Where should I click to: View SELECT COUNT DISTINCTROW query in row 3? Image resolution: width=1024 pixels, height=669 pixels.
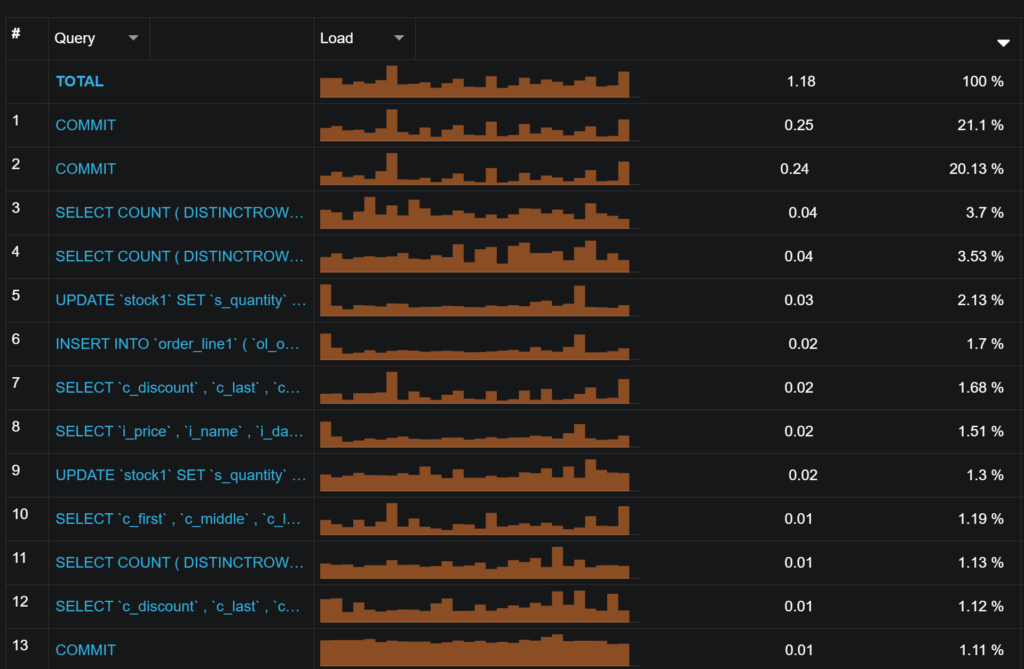point(180,212)
